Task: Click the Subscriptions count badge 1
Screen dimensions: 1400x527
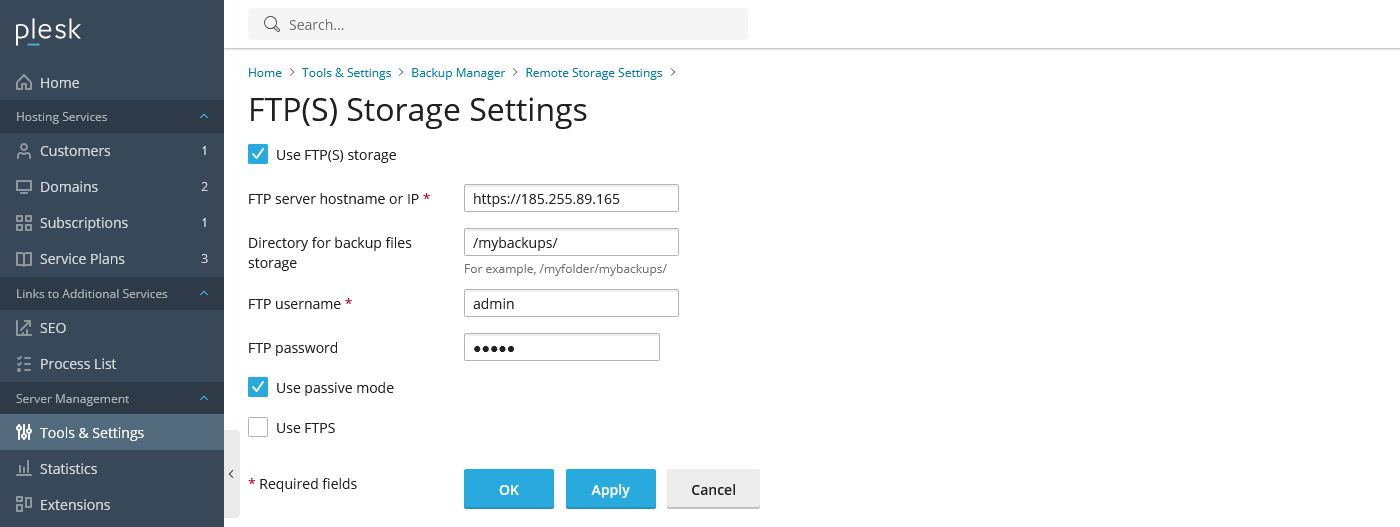Action: click(204, 223)
